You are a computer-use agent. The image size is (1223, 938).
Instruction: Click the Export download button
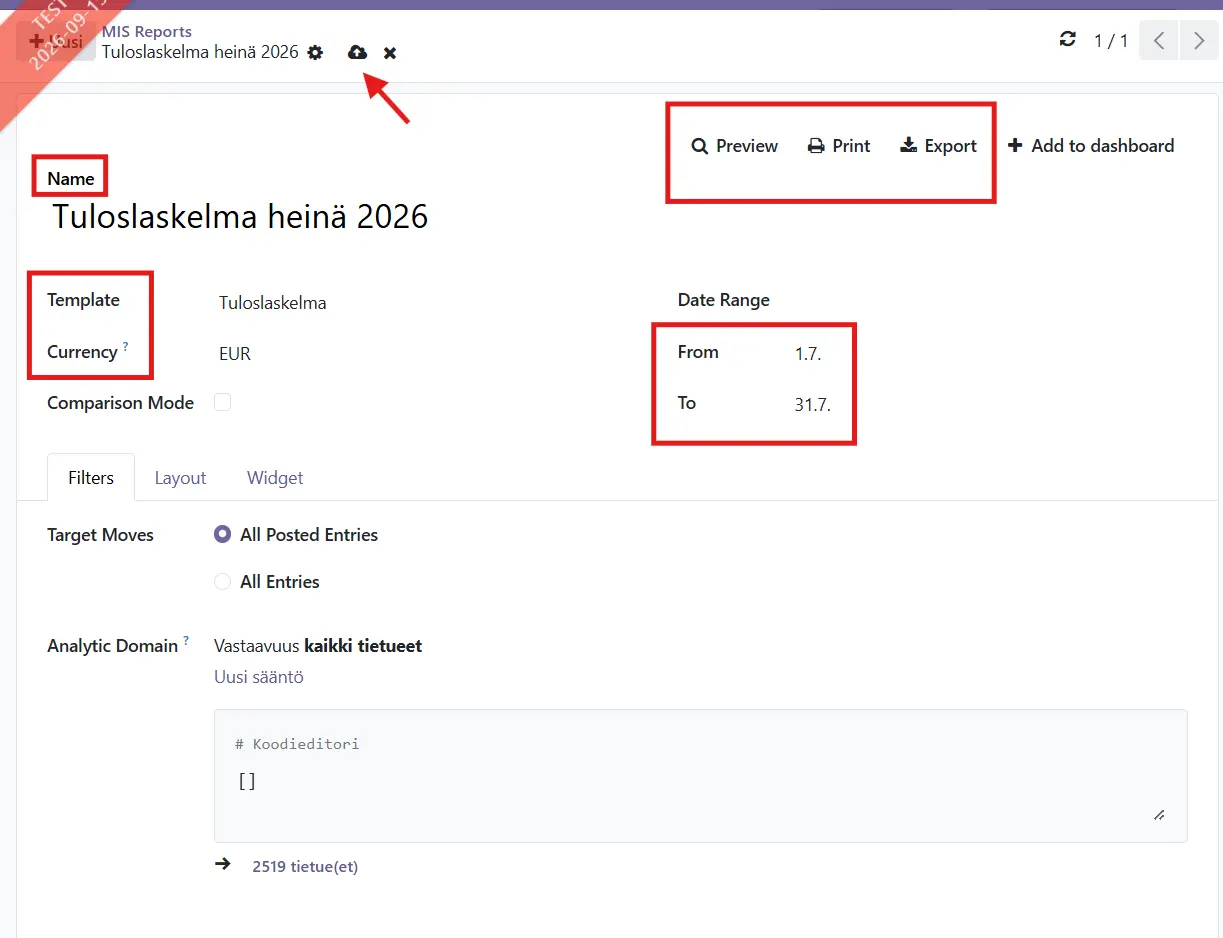pyautogui.click(x=938, y=146)
